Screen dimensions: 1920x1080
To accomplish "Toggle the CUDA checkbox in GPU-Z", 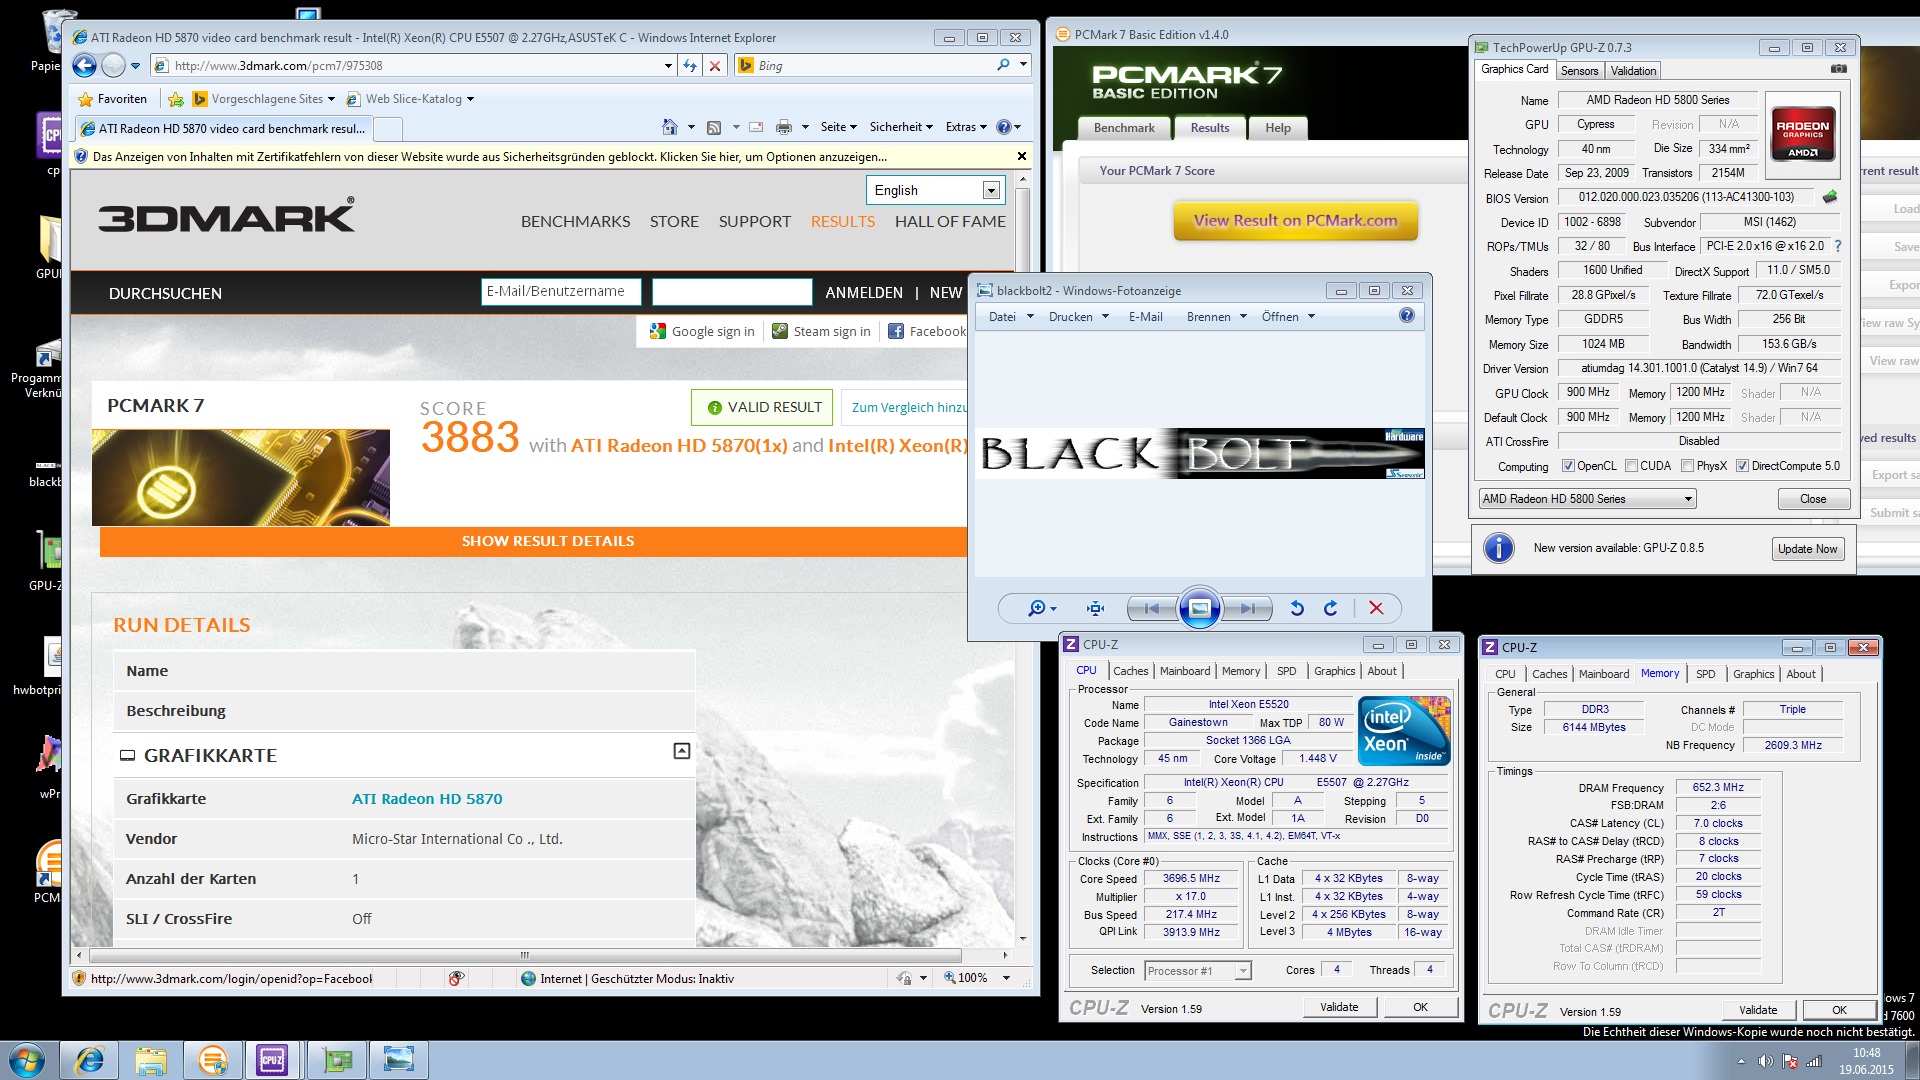I will (1632, 466).
